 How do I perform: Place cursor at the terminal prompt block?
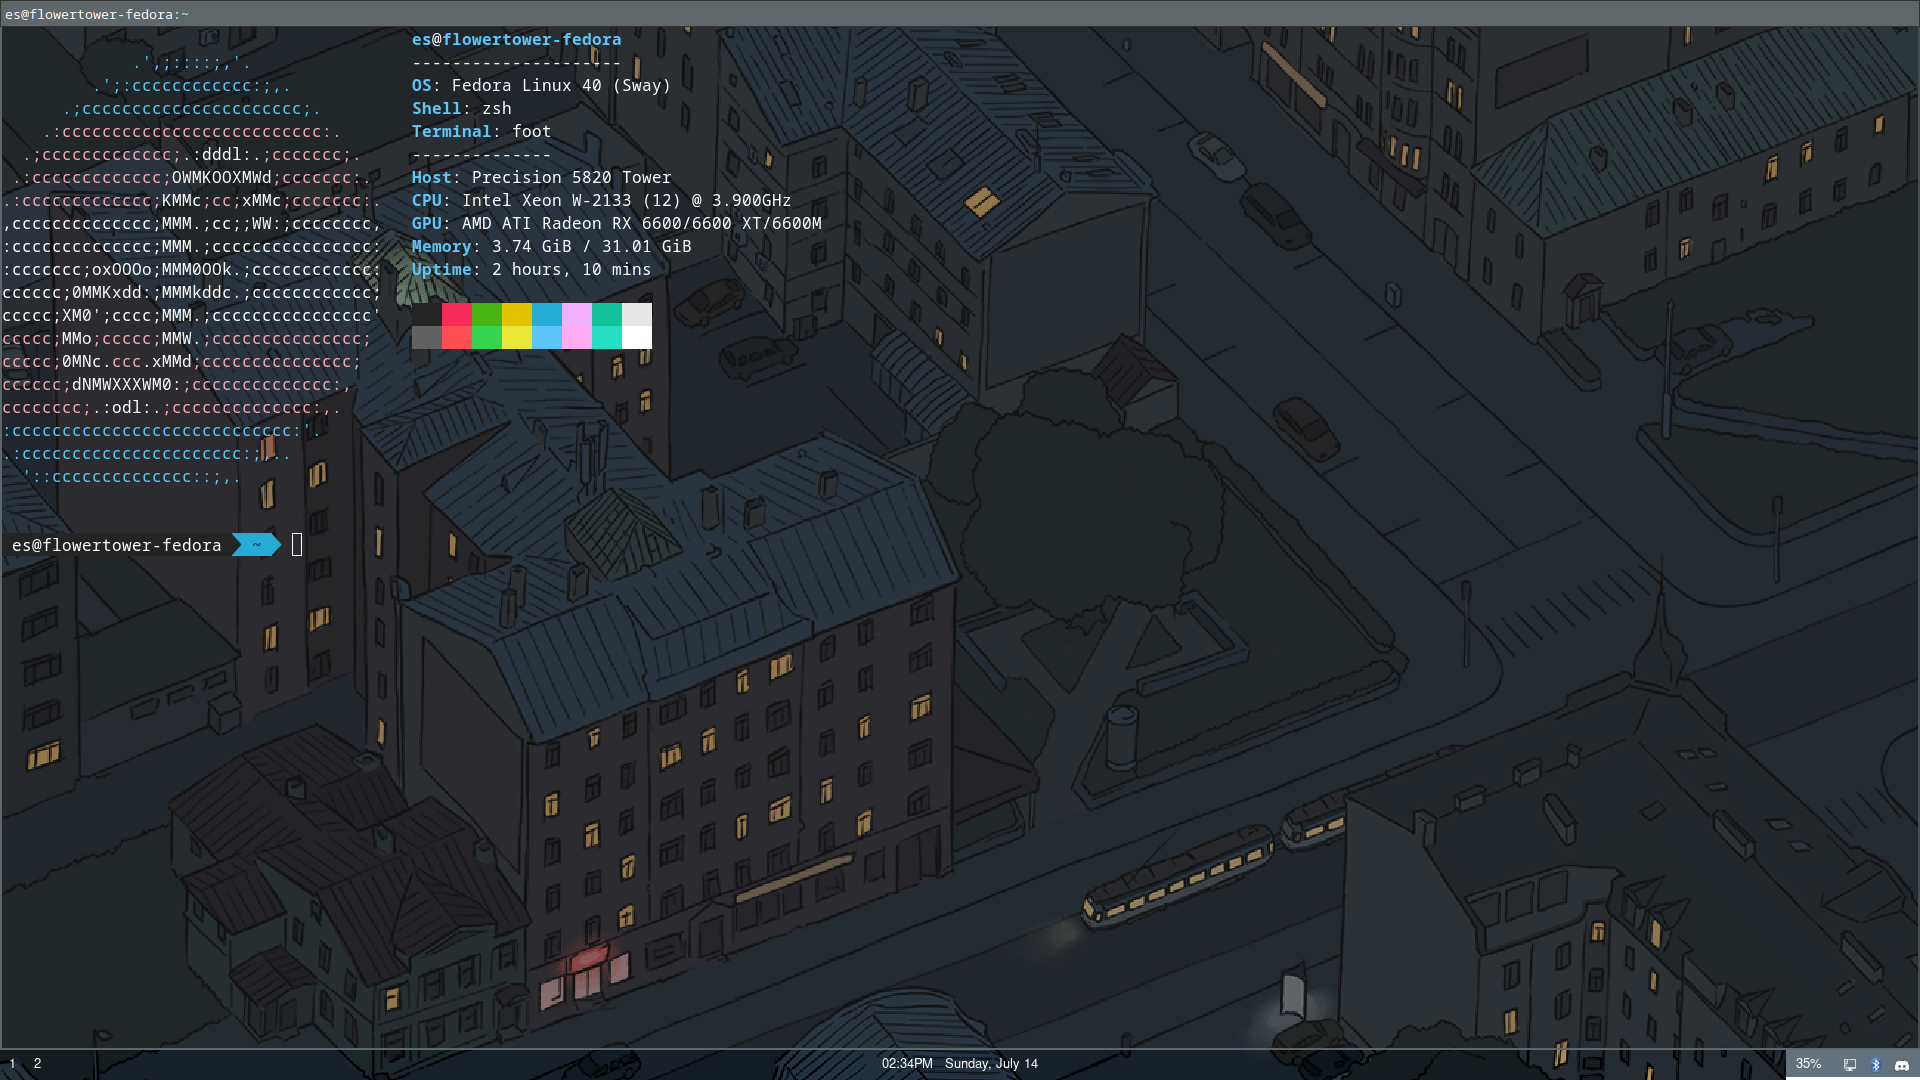coord(297,545)
